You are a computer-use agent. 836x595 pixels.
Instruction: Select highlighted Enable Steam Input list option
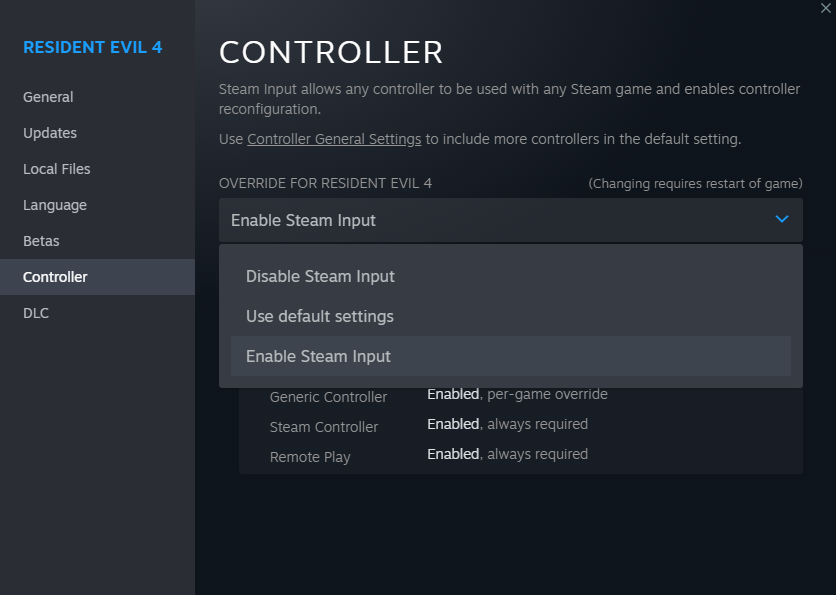(x=318, y=356)
